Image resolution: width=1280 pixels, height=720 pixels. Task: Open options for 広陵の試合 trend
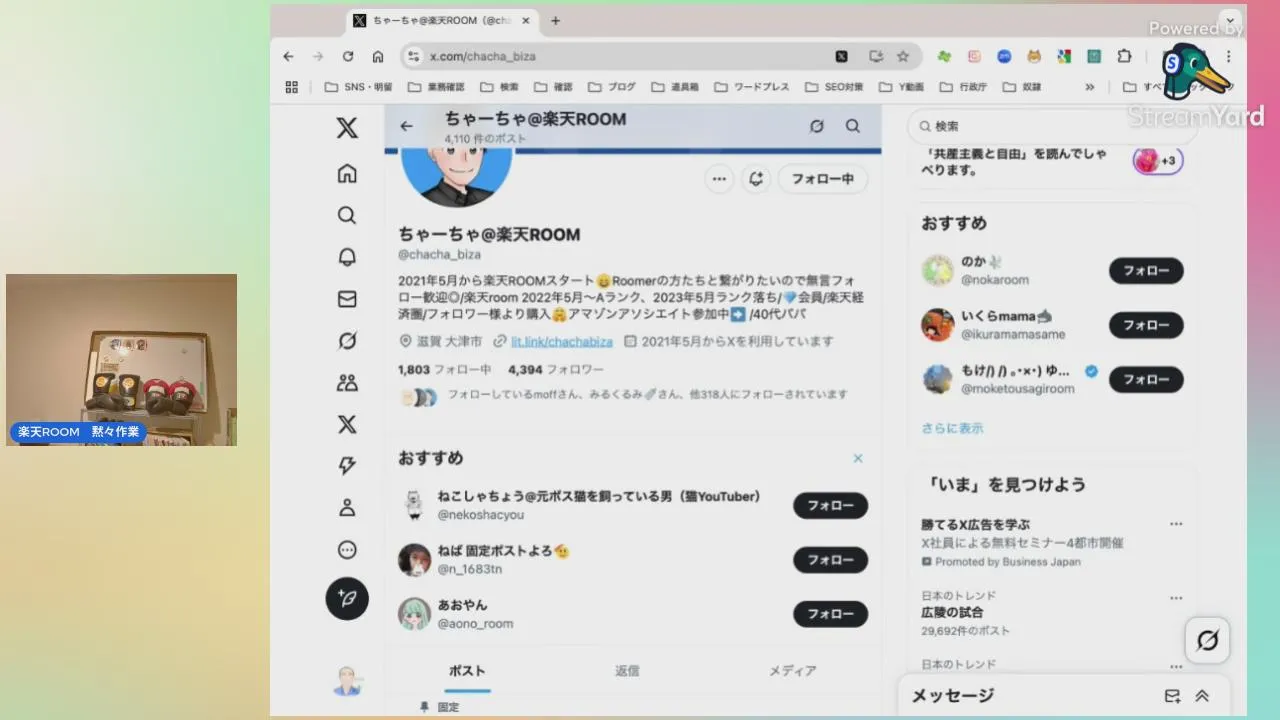pos(1176,598)
